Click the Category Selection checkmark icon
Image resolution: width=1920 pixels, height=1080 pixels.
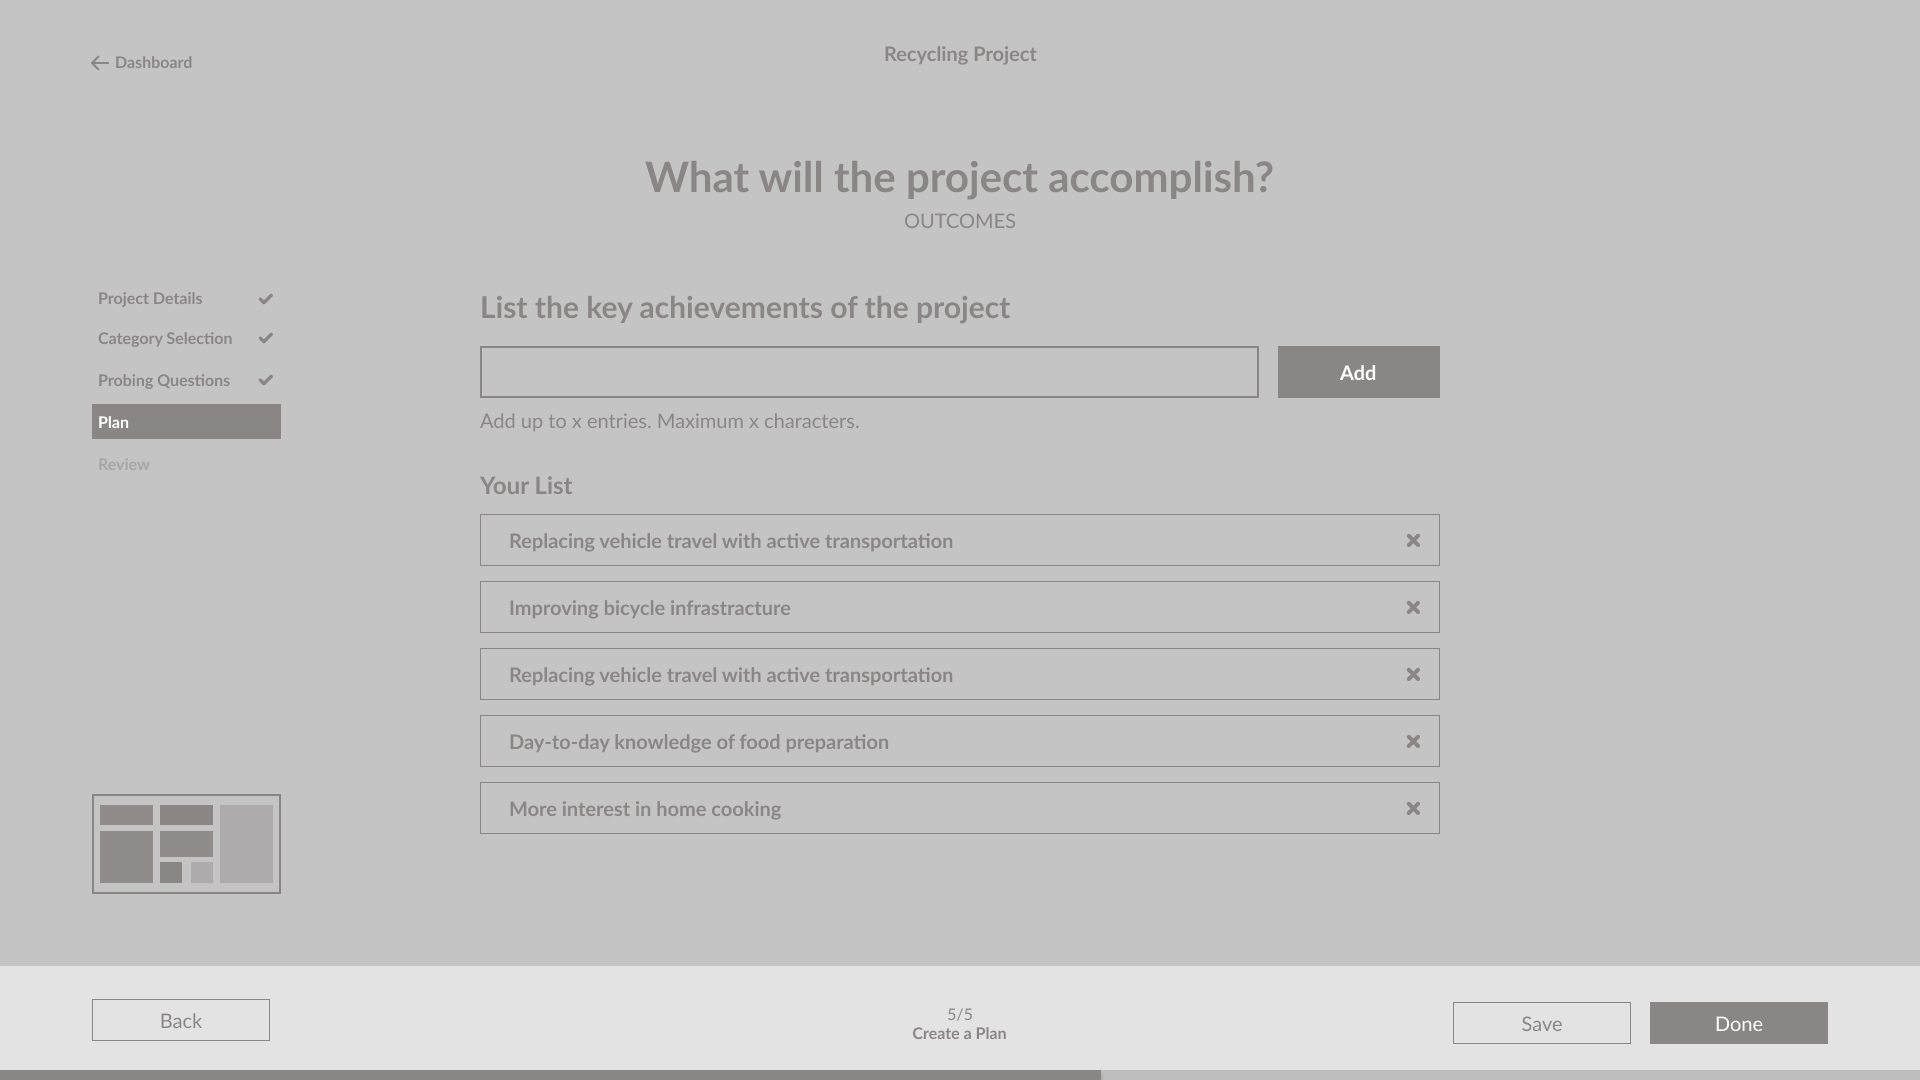point(266,339)
